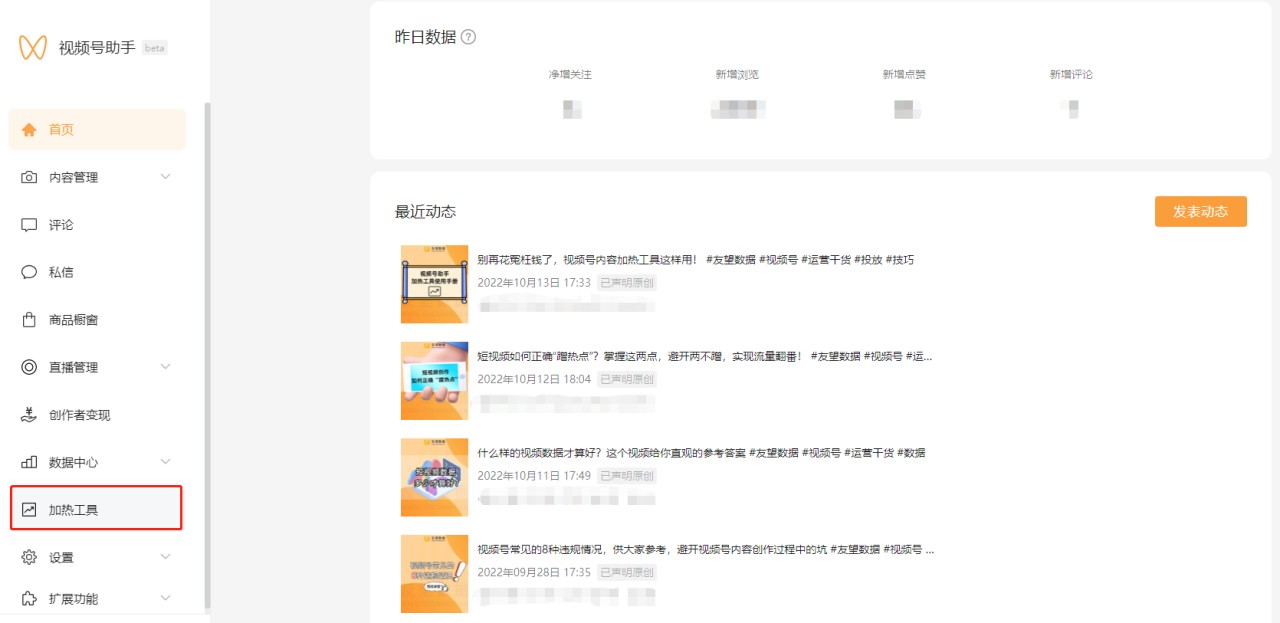
Task: Open the 创作者变现 menu item
Action: click(97, 415)
